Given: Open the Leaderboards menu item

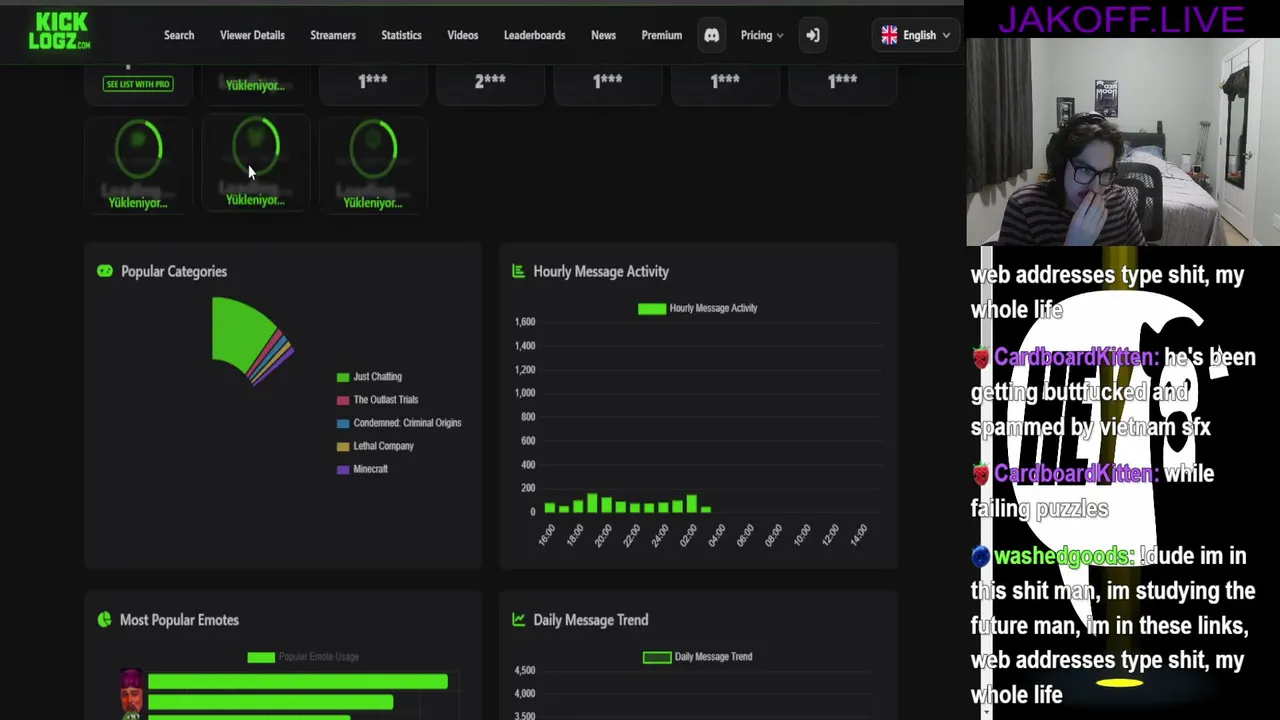Looking at the screenshot, I should (x=534, y=35).
